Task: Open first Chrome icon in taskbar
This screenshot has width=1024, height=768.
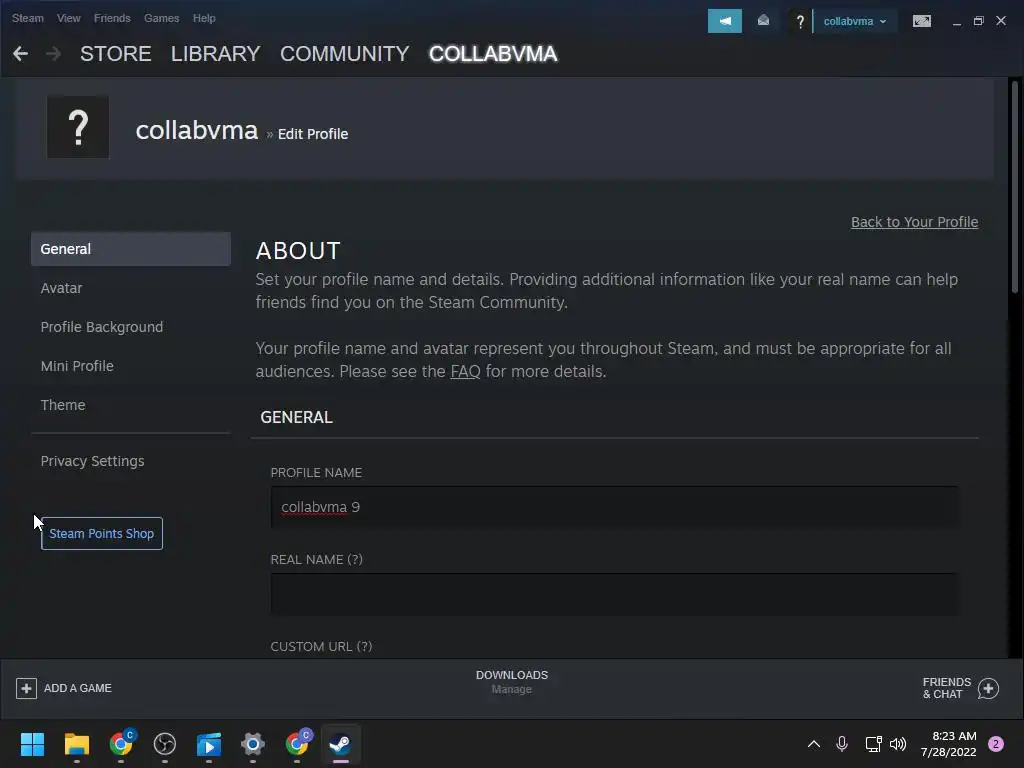Action: click(121, 743)
